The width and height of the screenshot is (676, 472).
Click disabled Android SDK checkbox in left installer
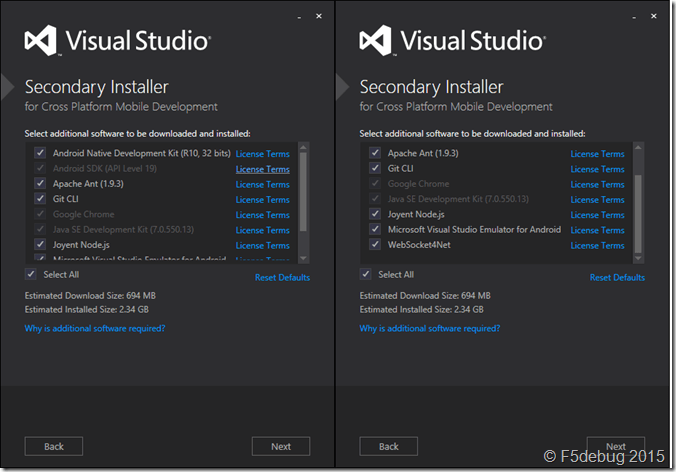(x=40, y=168)
